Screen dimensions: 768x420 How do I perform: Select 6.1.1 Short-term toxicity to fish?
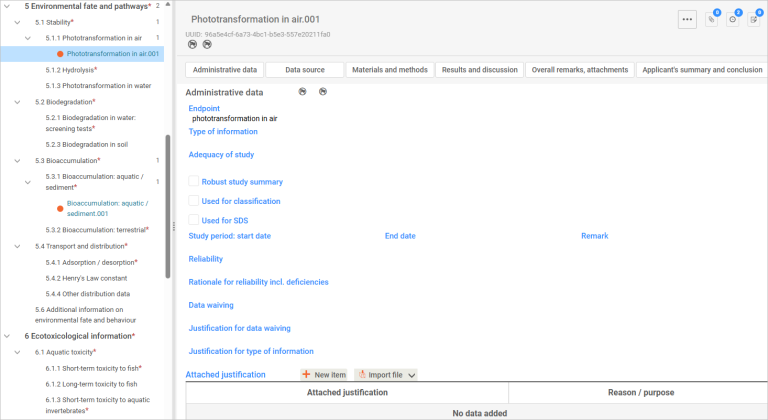pyautogui.click(x=94, y=369)
